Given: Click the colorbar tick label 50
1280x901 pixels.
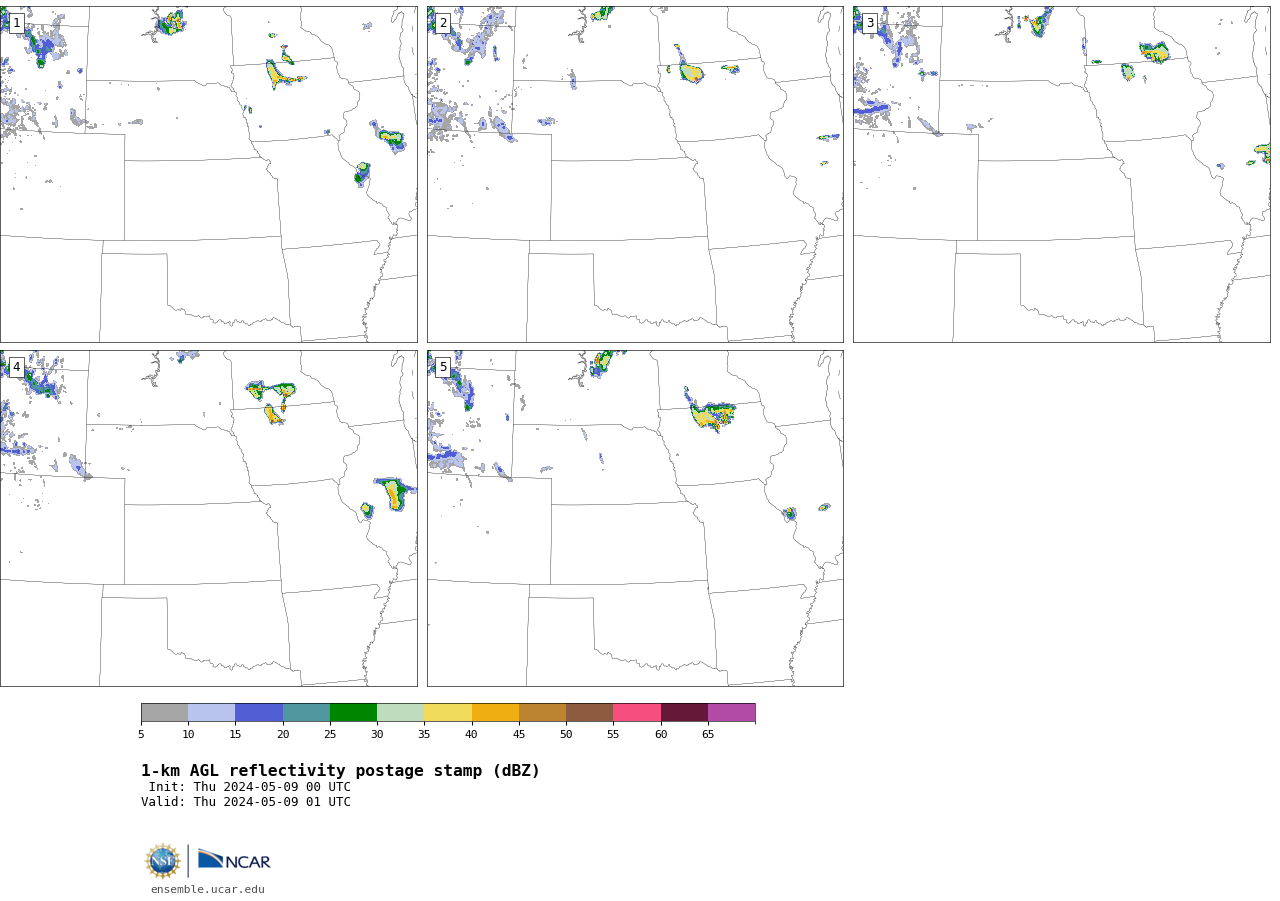Looking at the screenshot, I should coord(566,735).
